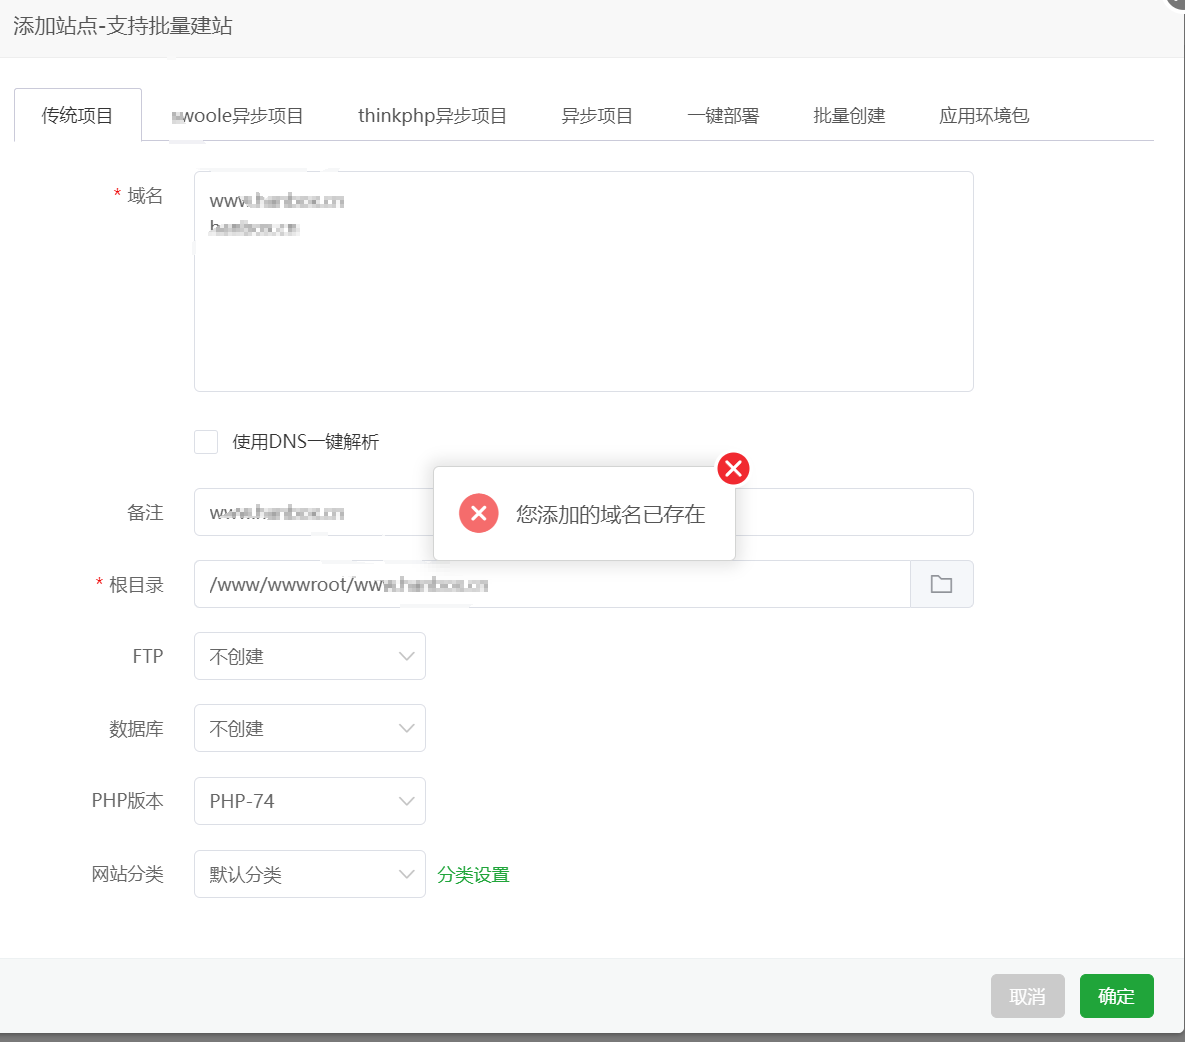Focus the 域名 textarea

coord(583,281)
